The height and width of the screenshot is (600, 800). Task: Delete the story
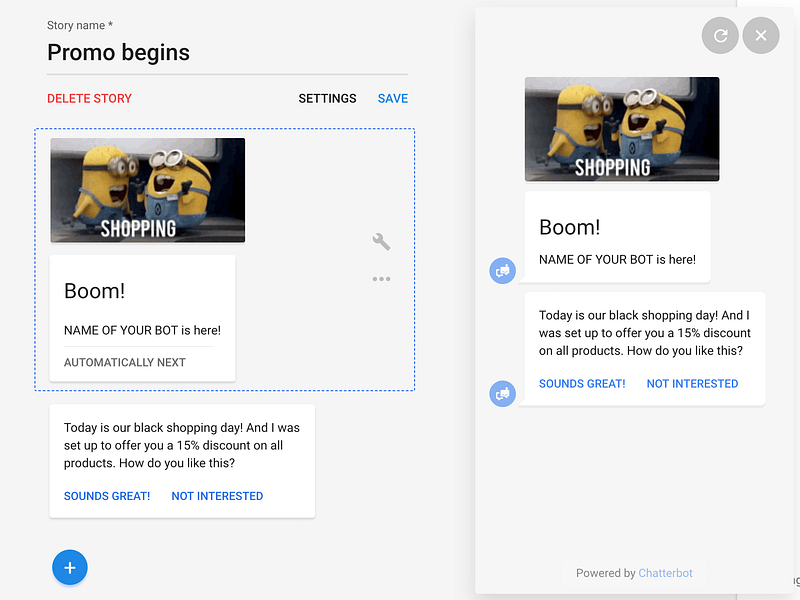coord(89,98)
